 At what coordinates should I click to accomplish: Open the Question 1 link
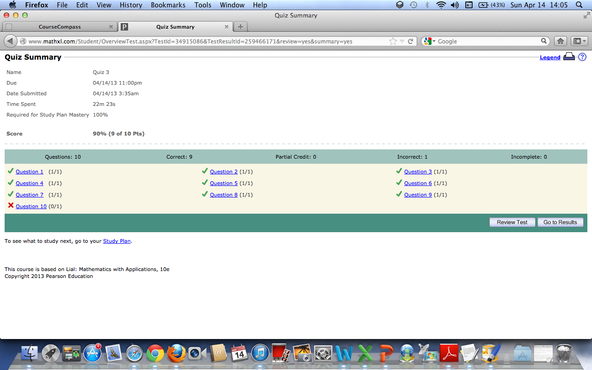coord(29,172)
